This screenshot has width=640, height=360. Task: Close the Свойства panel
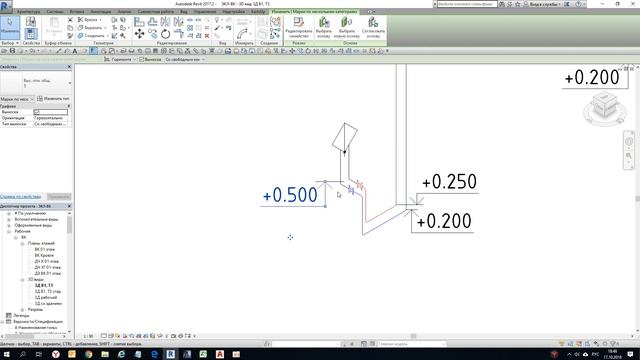click(69, 67)
